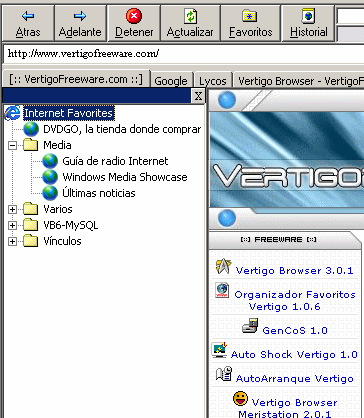
Task: Click the globe icon beside Últimas noticias
Action: 50,193
